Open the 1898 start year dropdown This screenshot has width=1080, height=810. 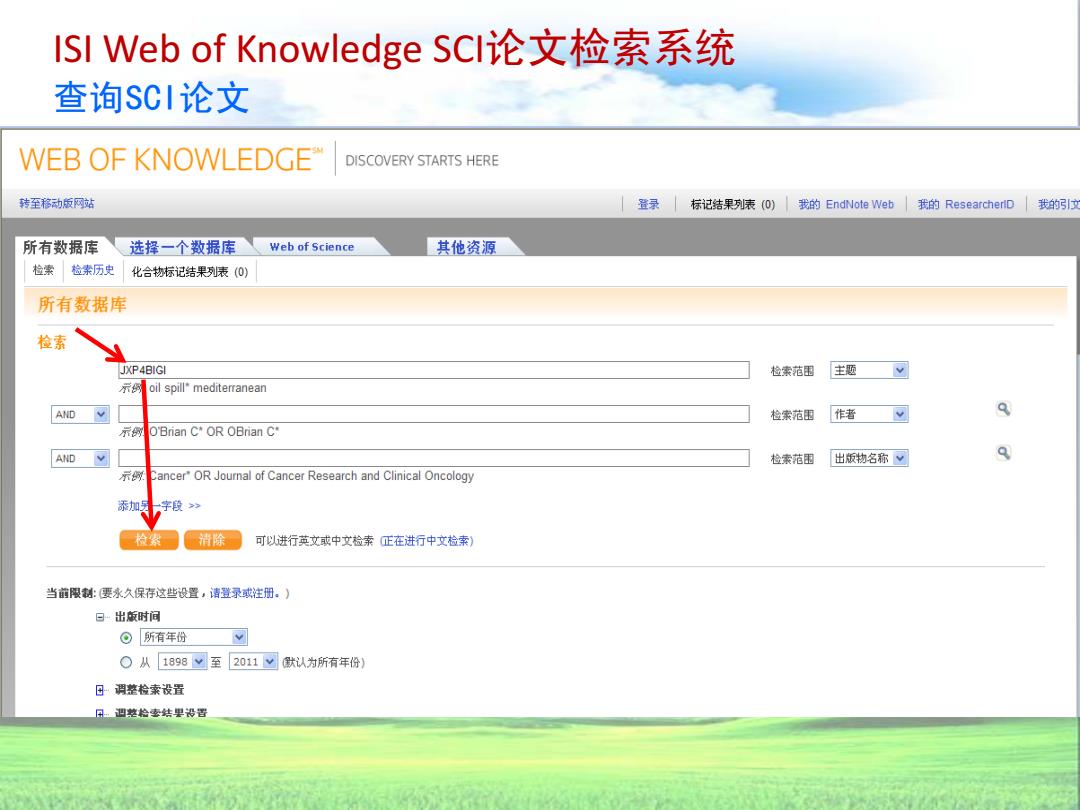(x=183, y=662)
